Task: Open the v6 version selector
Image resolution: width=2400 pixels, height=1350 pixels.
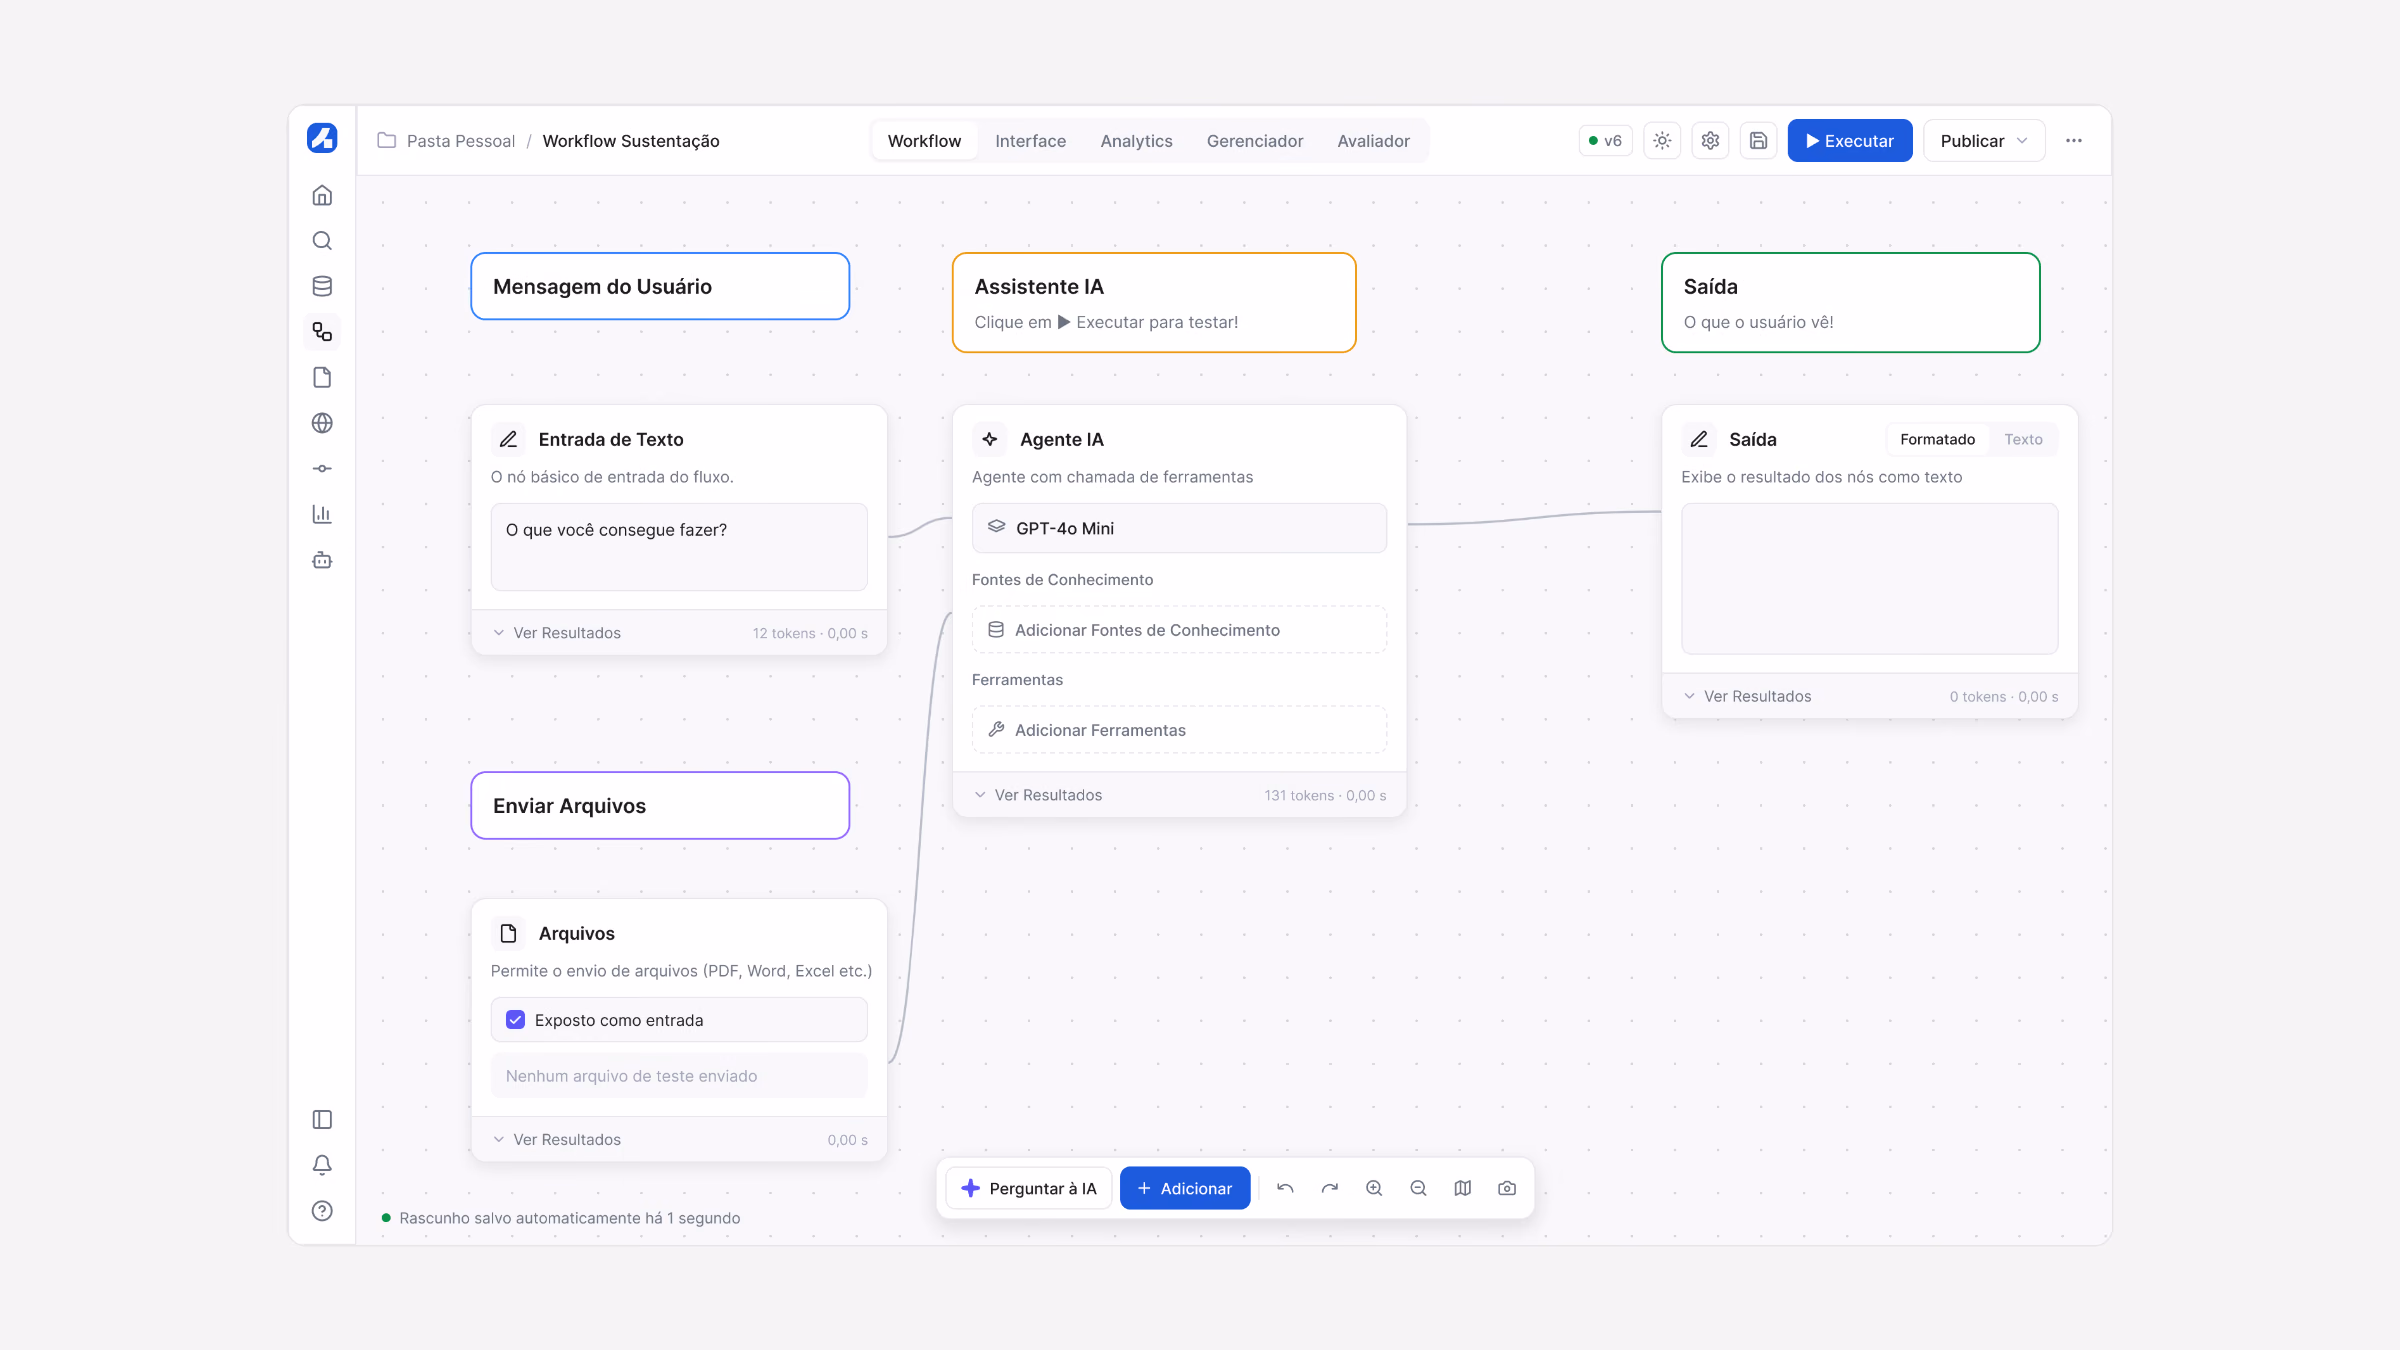Action: (x=1606, y=141)
